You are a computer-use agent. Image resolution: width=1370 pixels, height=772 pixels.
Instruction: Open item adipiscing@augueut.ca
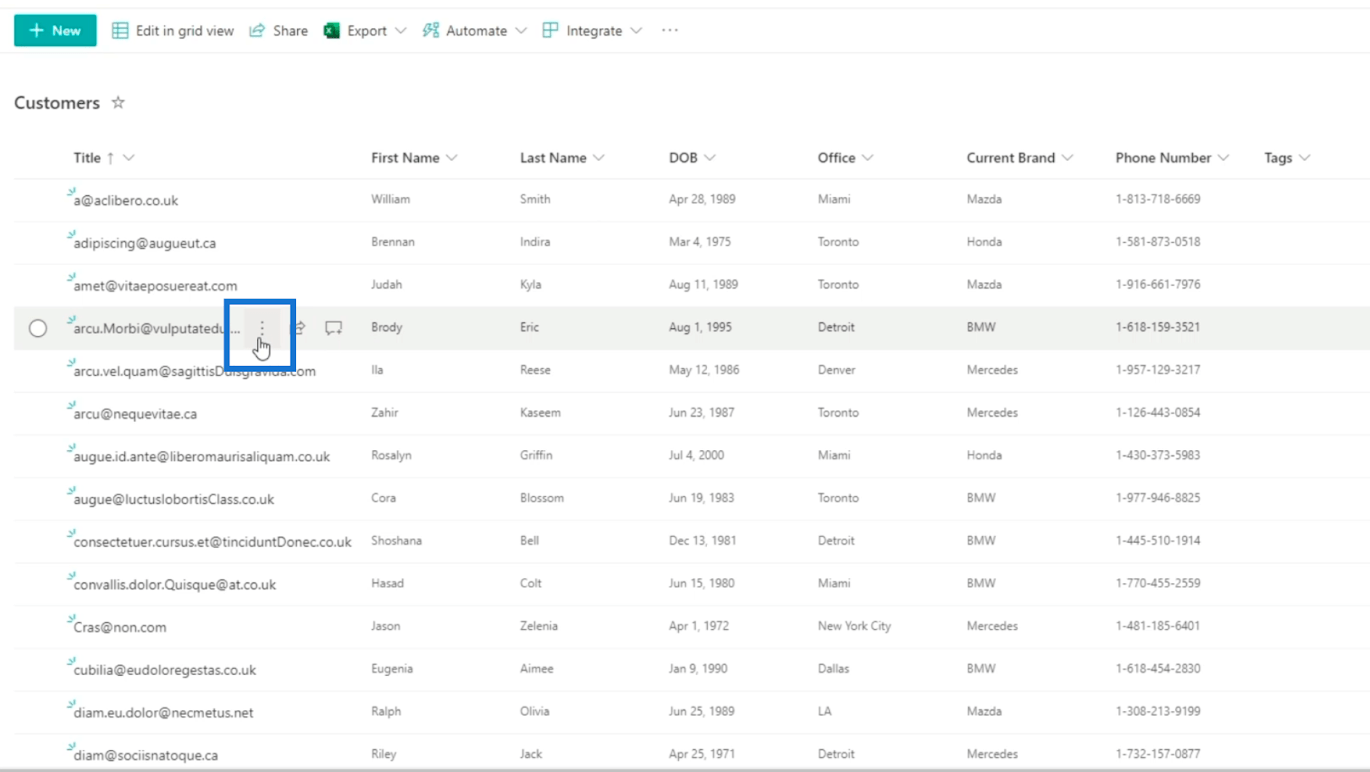click(145, 243)
